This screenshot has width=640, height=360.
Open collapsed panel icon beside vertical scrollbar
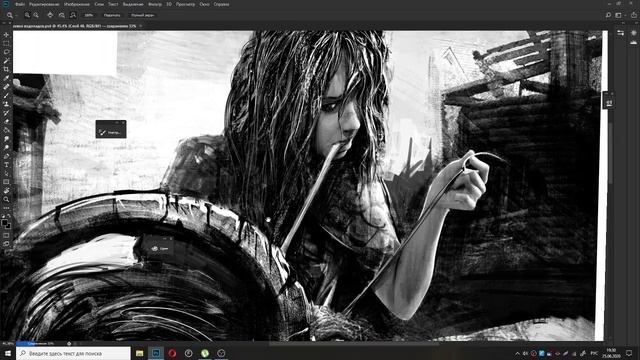point(609,103)
